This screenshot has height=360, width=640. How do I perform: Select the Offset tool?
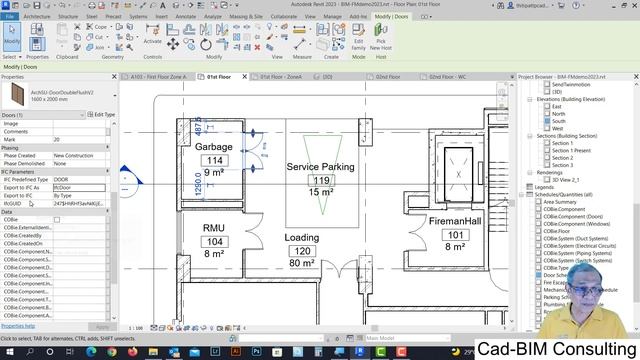[189, 29]
